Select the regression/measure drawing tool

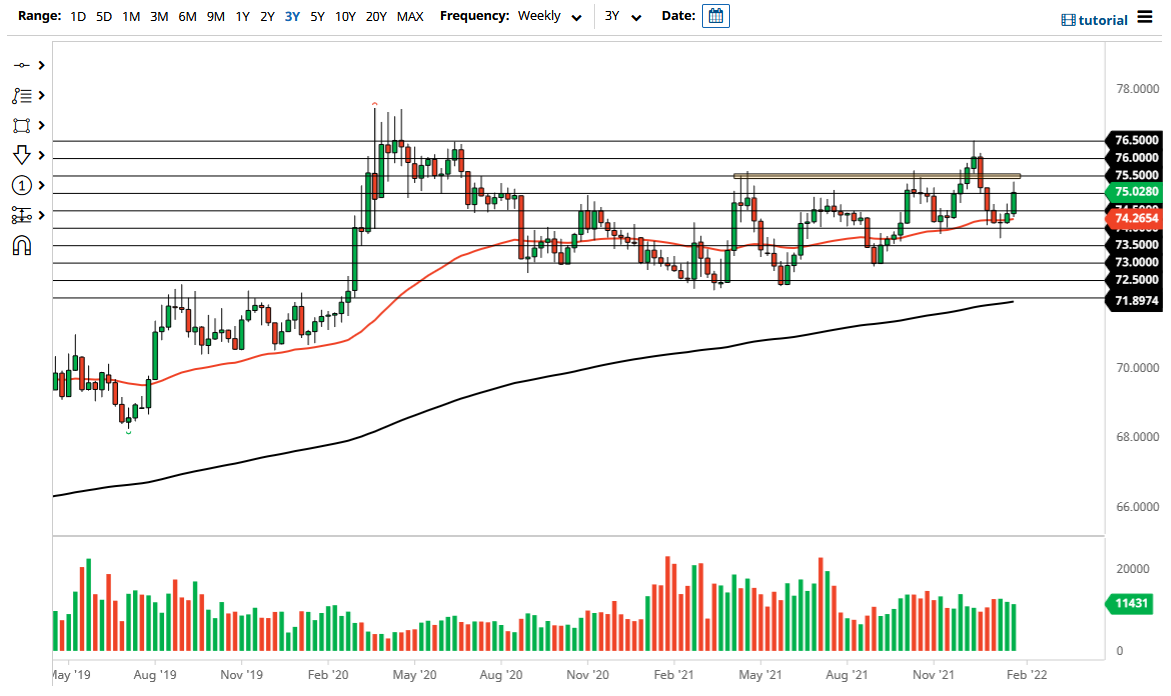tap(22, 215)
